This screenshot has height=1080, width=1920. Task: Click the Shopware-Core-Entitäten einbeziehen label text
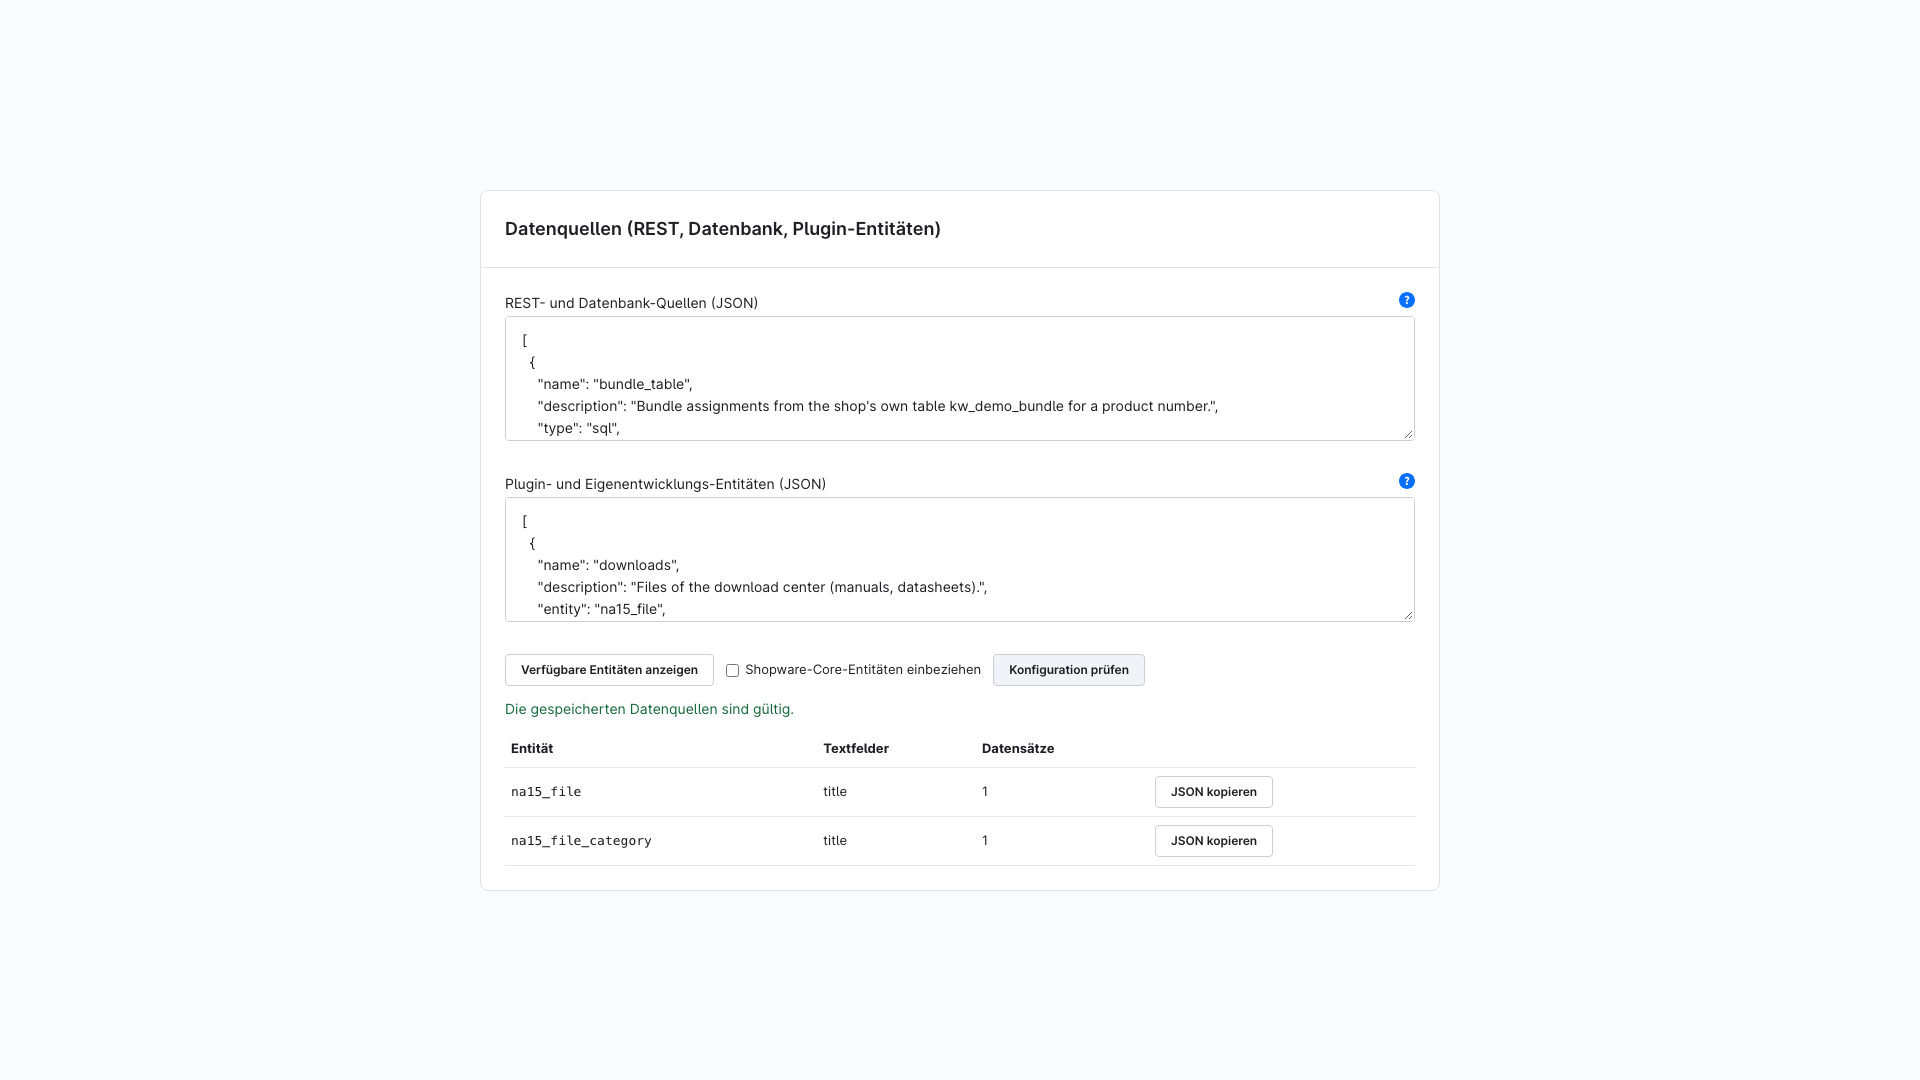click(x=863, y=670)
